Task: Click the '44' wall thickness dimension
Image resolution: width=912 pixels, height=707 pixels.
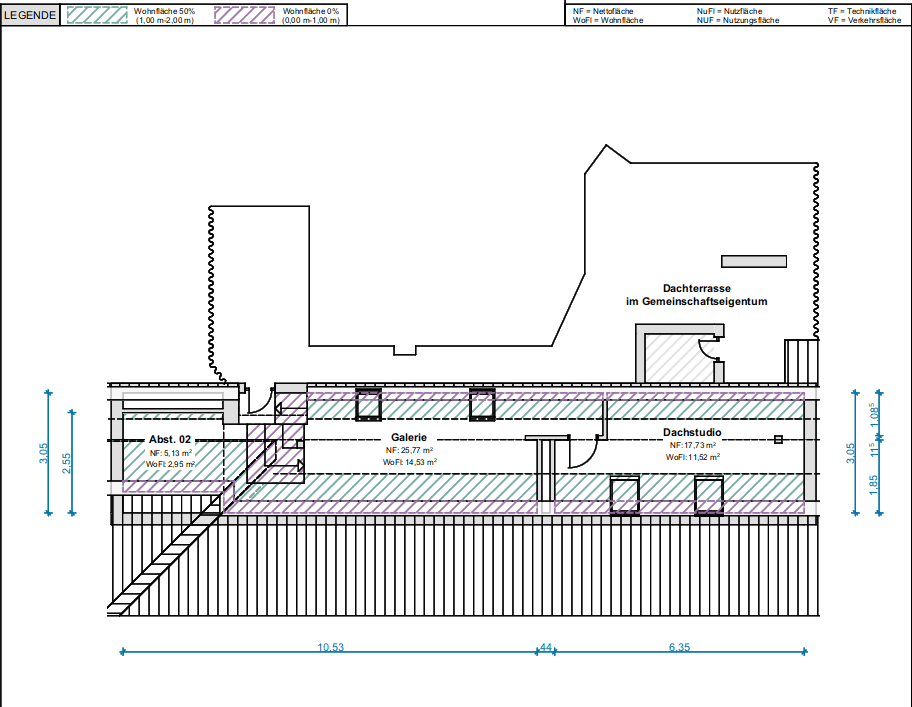Action: click(546, 647)
